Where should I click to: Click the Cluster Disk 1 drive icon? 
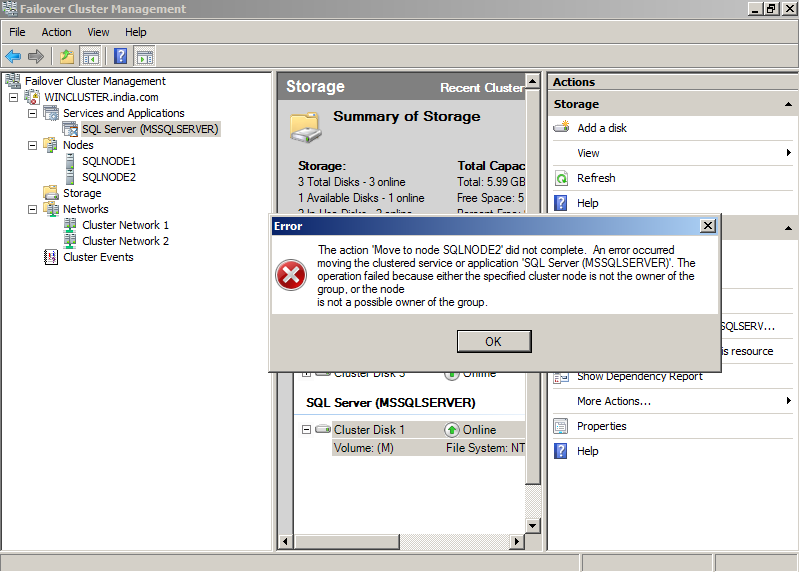pos(323,429)
